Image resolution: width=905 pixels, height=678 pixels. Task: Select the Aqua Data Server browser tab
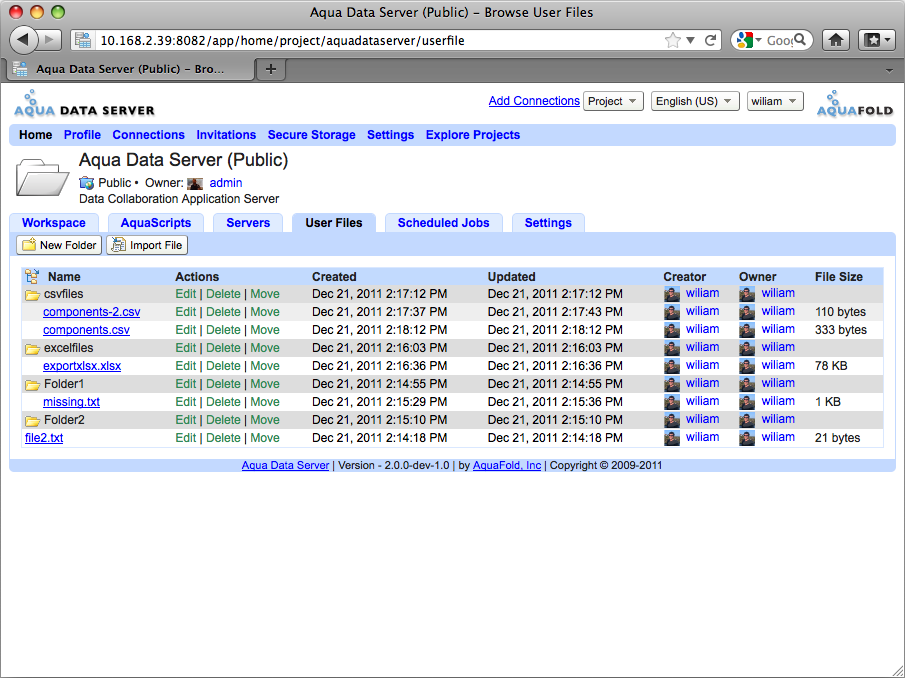[130, 69]
